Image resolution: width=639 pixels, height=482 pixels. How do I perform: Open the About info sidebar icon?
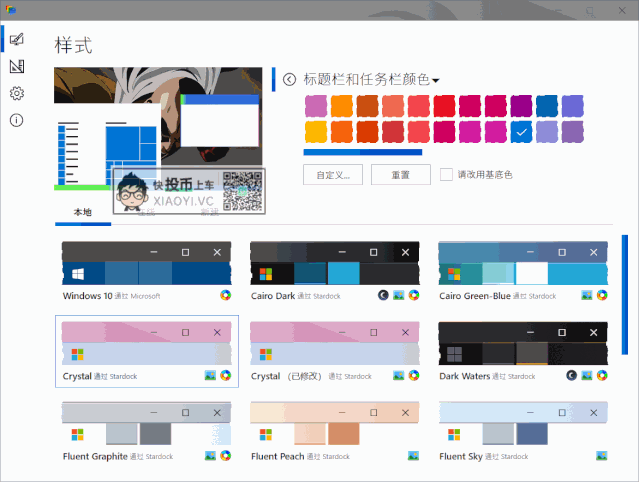pyautogui.click(x=17, y=120)
